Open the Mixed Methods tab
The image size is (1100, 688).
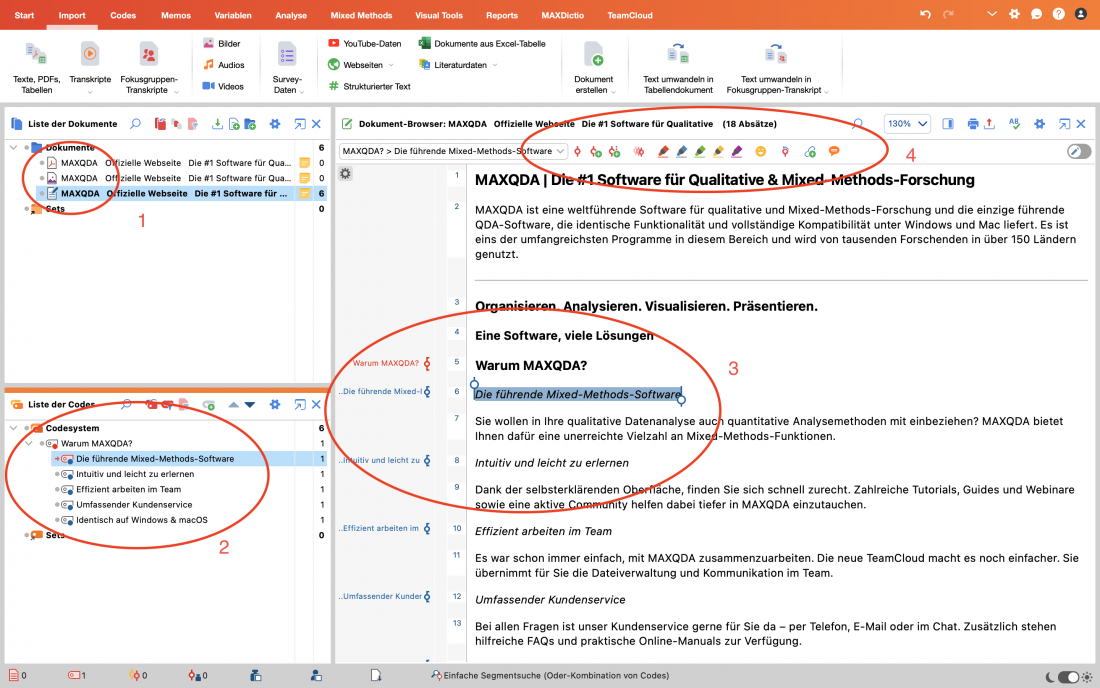click(x=361, y=15)
